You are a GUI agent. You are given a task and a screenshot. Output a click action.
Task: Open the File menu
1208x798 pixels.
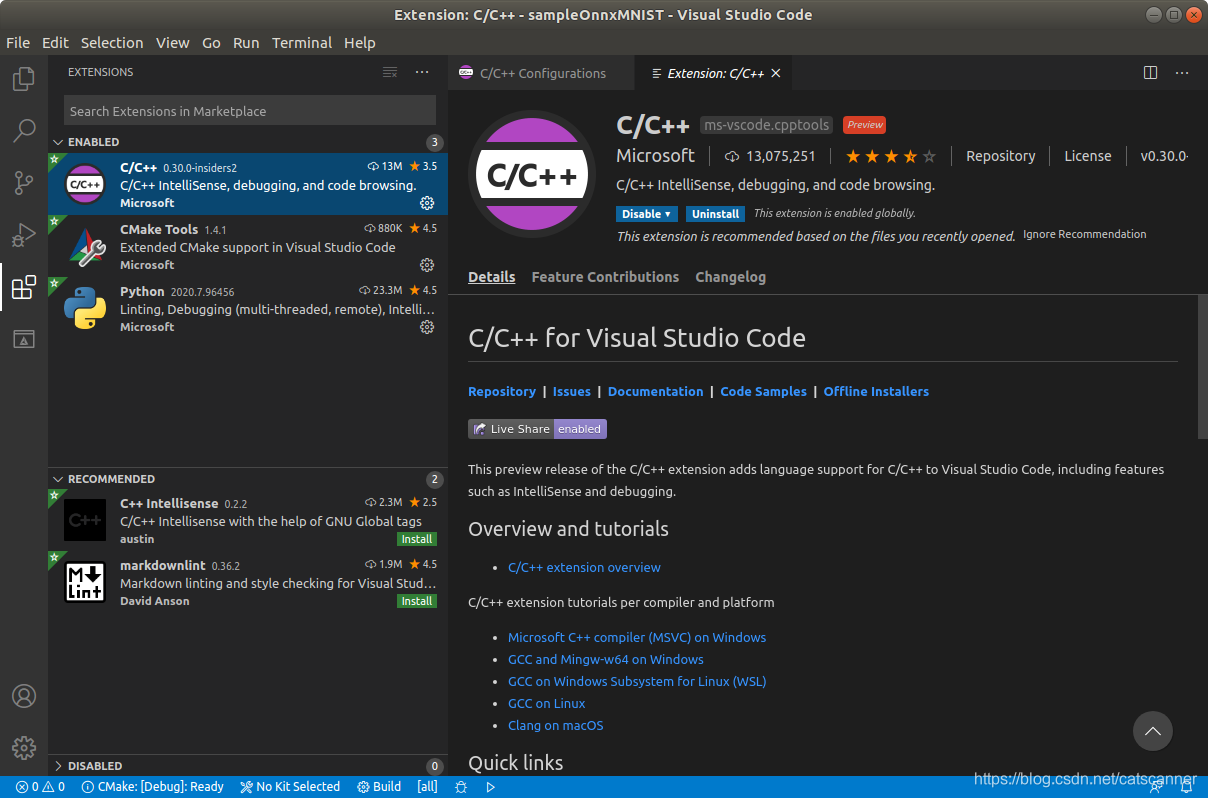click(18, 43)
